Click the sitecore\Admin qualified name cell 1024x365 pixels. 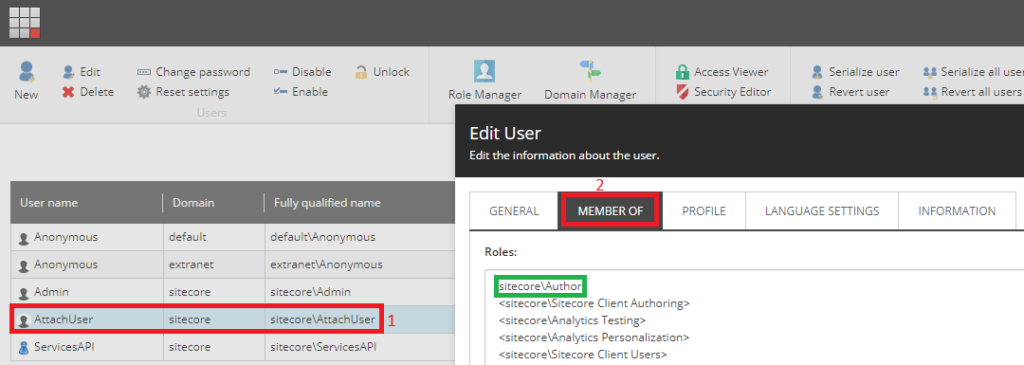pos(311,293)
